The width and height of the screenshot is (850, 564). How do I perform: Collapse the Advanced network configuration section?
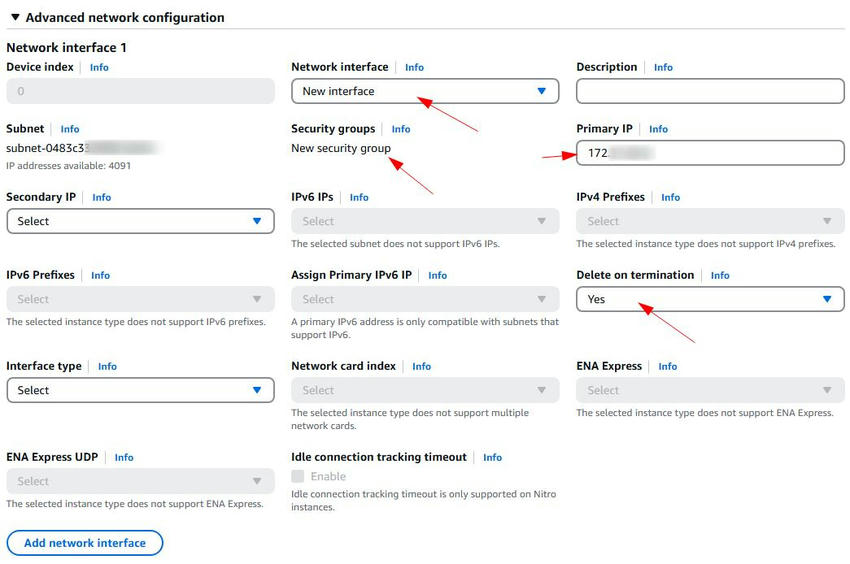[x=15, y=18]
